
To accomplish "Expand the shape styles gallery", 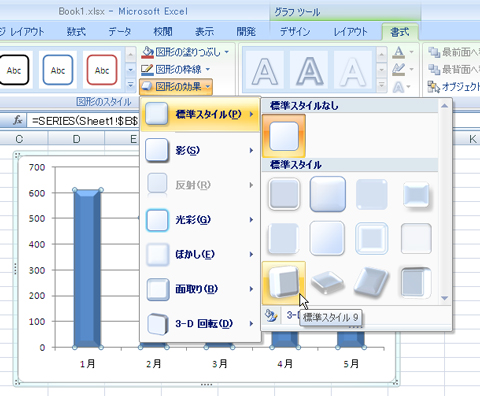I will 130,85.
